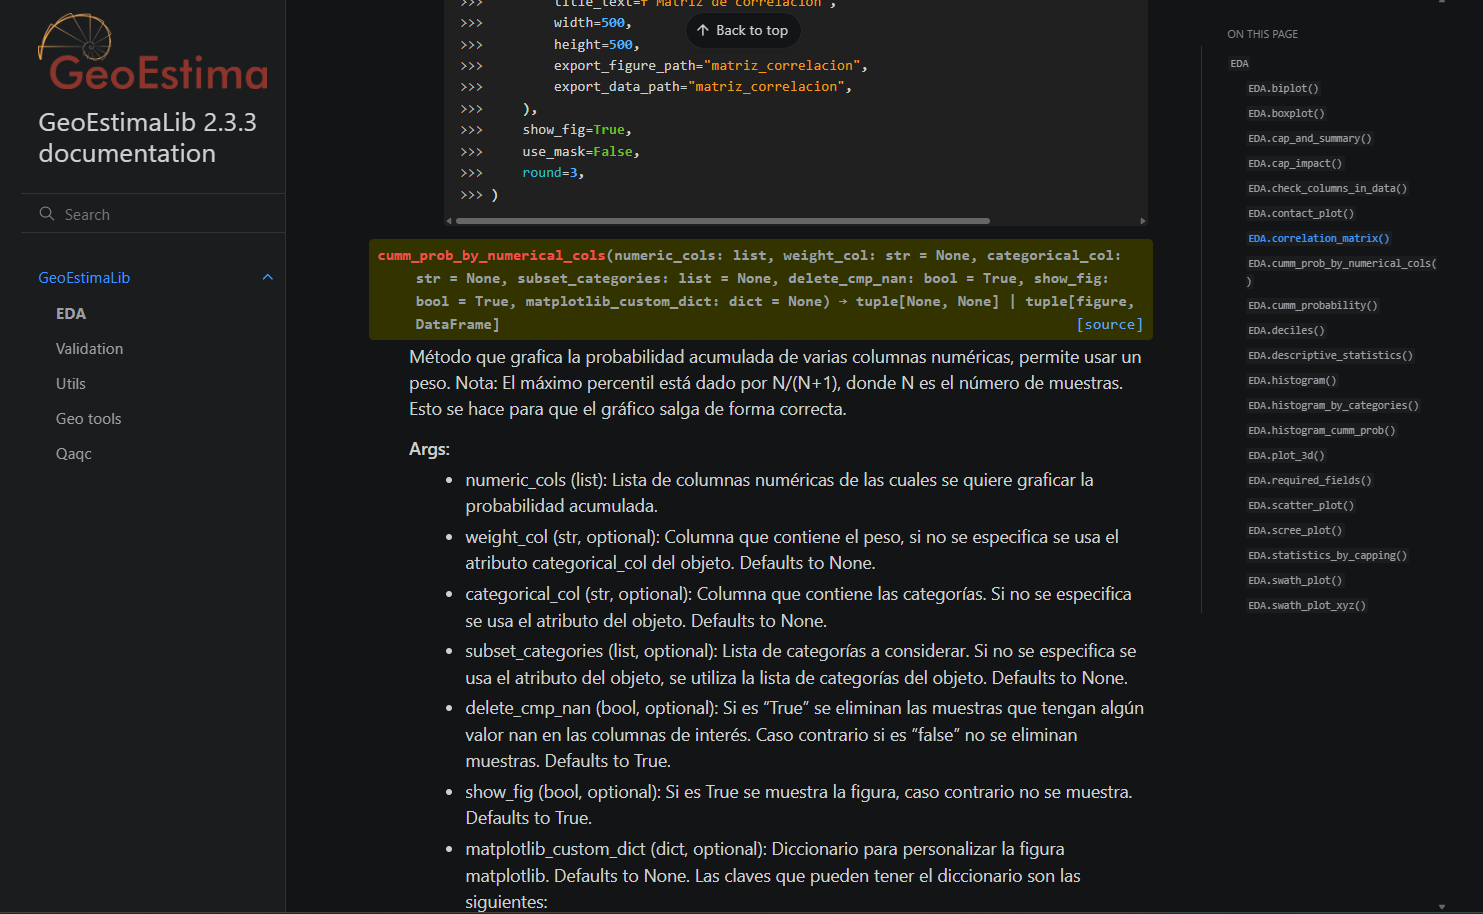Open the [source] link for cumm_prob_by_numerical_cols
This screenshot has width=1483, height=914.
tap(1109, 324)
